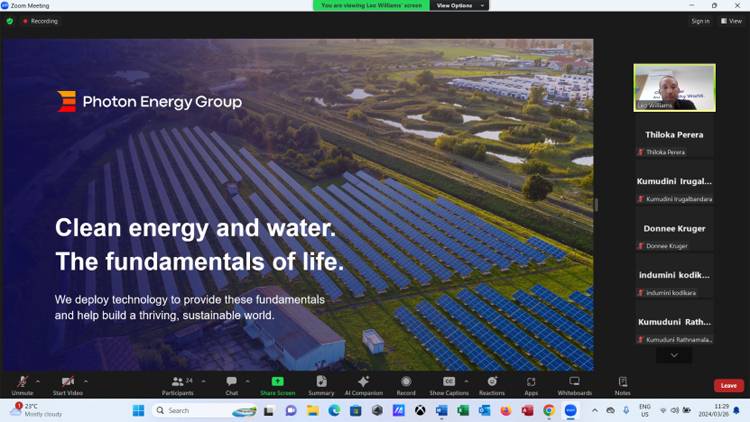Click the Sign in button
This screenshot has height=422, width=750.
[700, 21]
